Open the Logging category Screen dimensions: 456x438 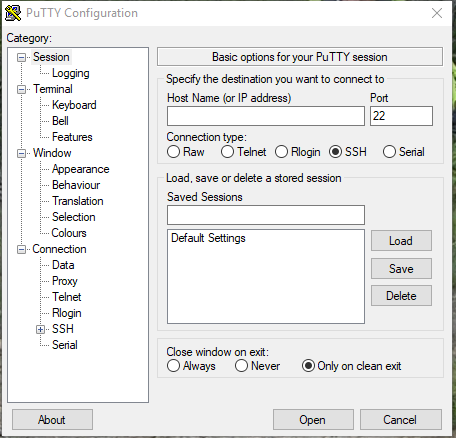[x=71, y=73]
